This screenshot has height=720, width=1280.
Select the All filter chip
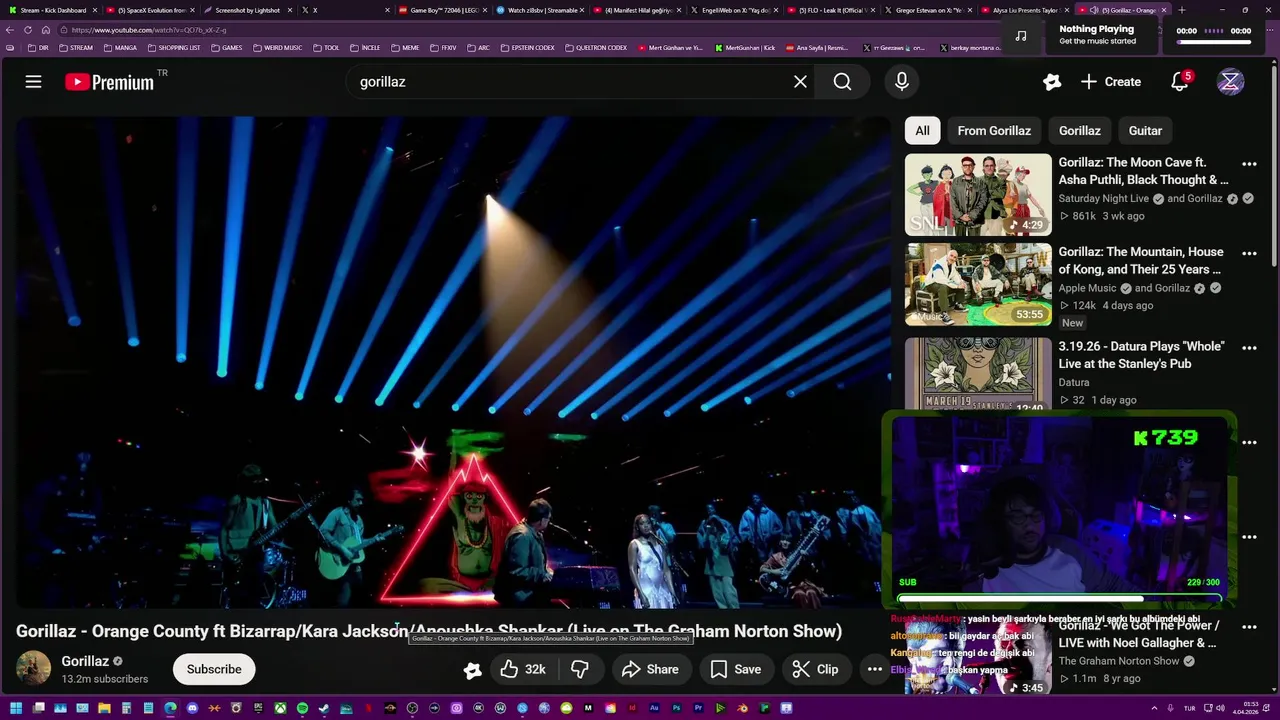922,131
